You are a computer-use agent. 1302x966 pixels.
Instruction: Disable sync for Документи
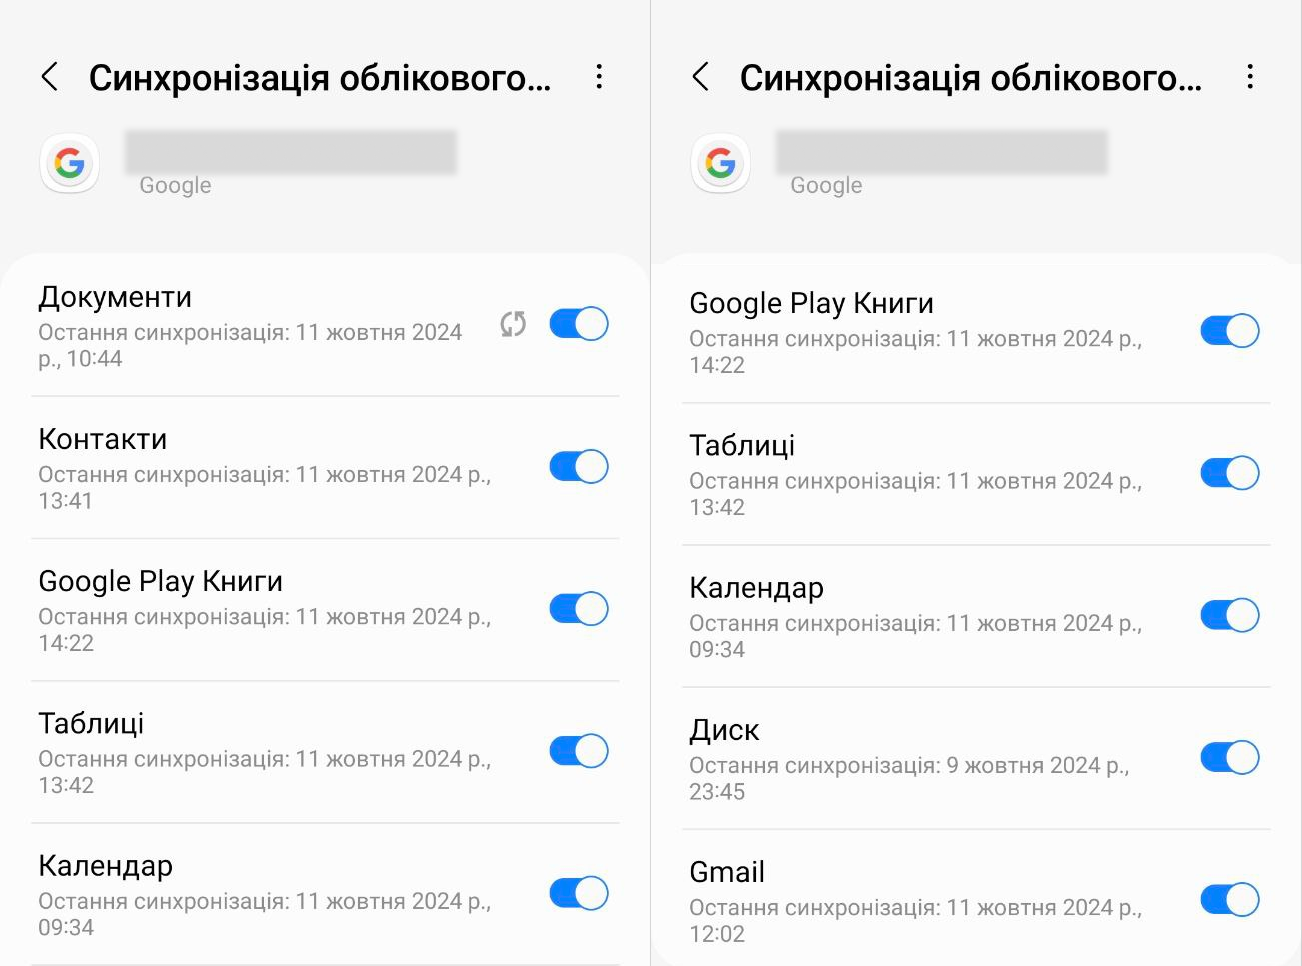(578, 323)
